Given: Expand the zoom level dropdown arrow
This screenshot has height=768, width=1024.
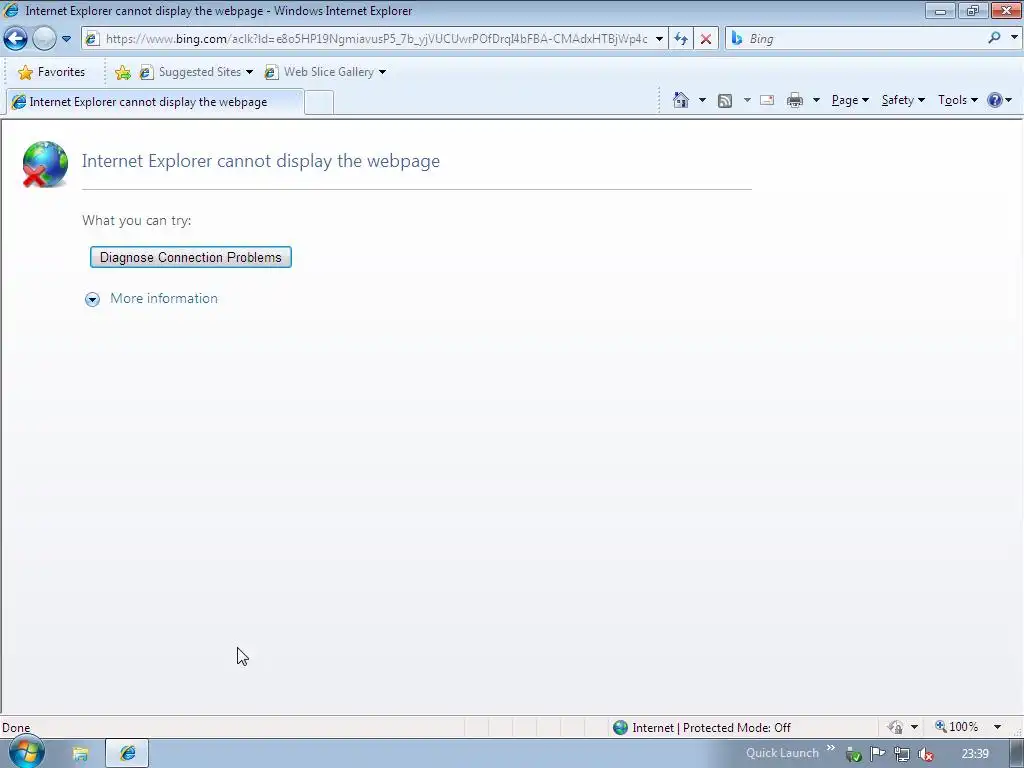Looking at the screenshot, I should (997, 727).
